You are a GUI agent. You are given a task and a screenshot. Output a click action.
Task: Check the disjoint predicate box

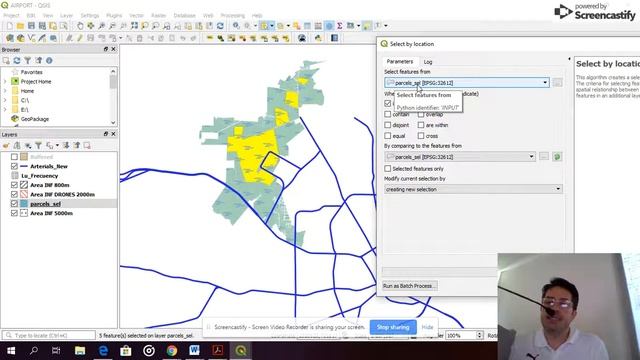point(388,125)
